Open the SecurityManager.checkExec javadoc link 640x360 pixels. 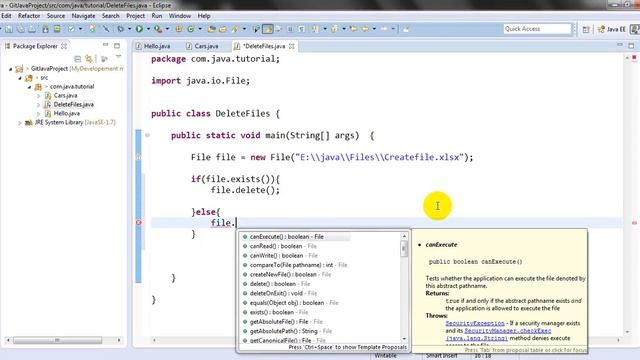(508, 331)
